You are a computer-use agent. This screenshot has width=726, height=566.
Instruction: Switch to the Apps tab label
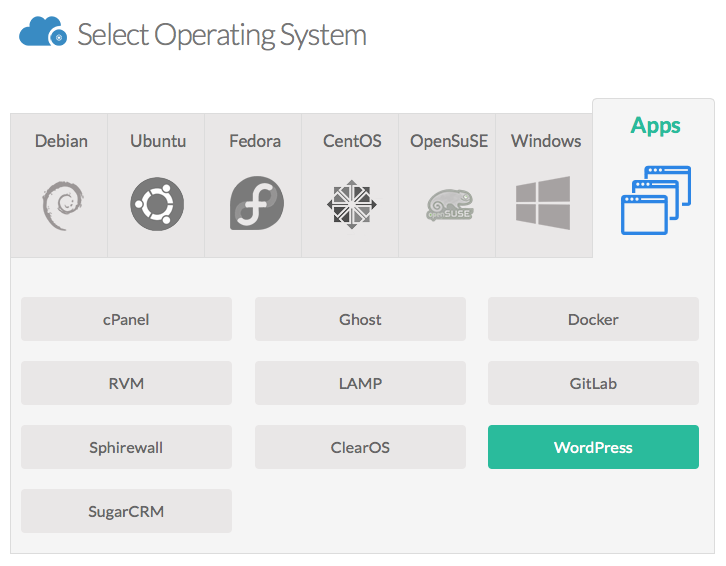point(656,125)
